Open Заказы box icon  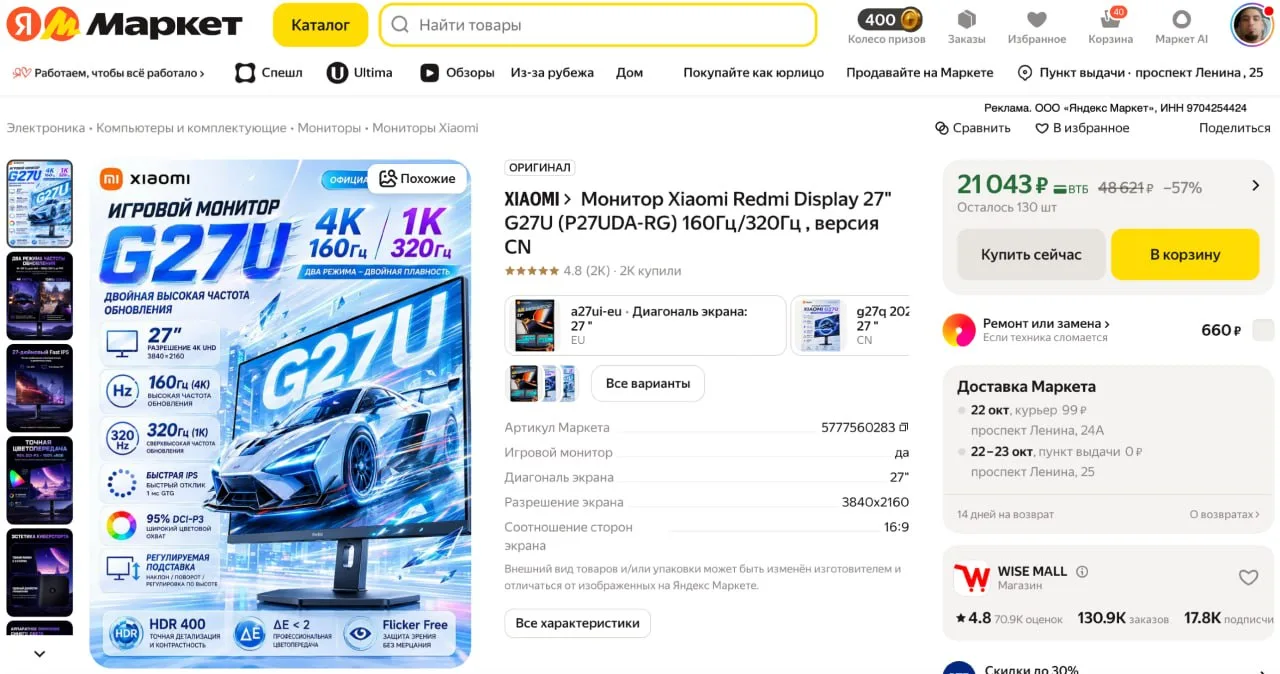(967, 19)
